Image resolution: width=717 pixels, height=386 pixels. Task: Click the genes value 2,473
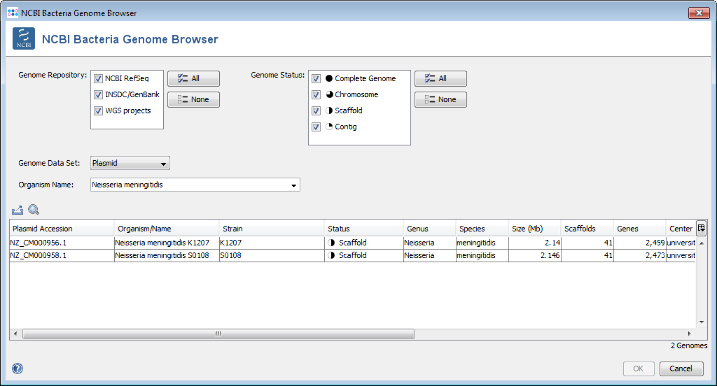655,256
